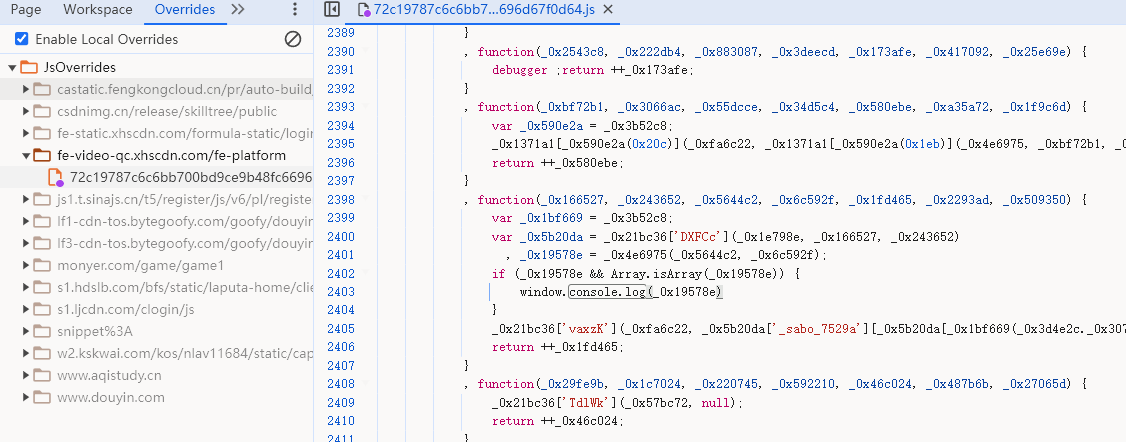Viewport: 1126px width, 442px height.
Task: Expand s1.ljcdn.com/clogin/js folder arrow
Action: [26, 309]
